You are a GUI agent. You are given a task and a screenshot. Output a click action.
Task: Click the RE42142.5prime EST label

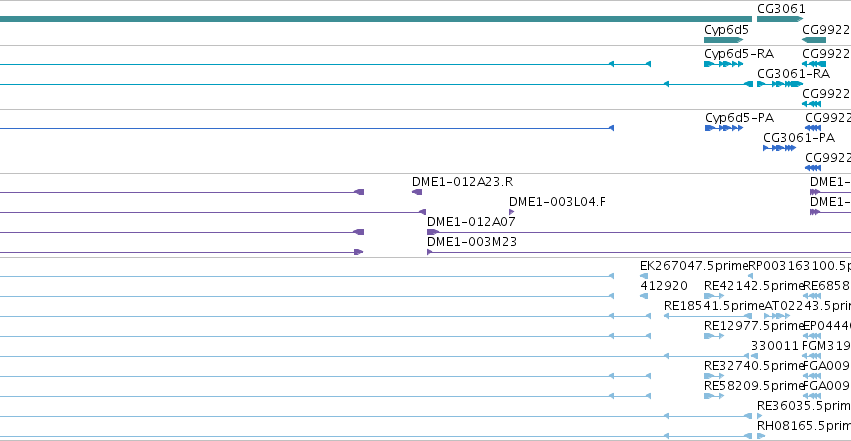tap(753, 286)
